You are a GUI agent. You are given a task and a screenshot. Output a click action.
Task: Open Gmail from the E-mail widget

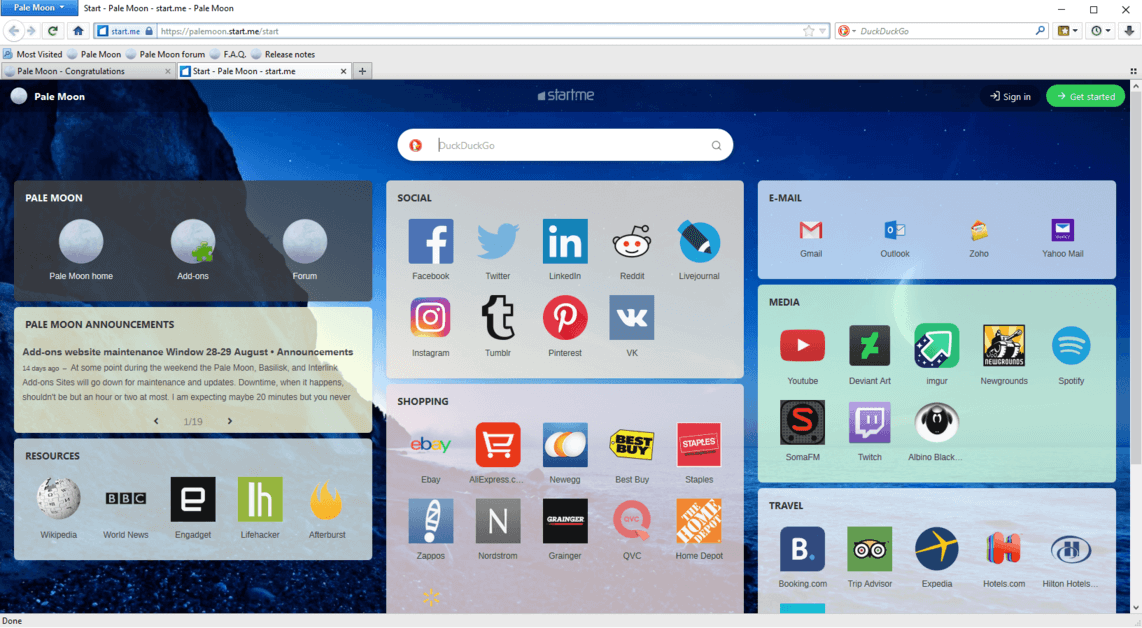tap(811, 231)
